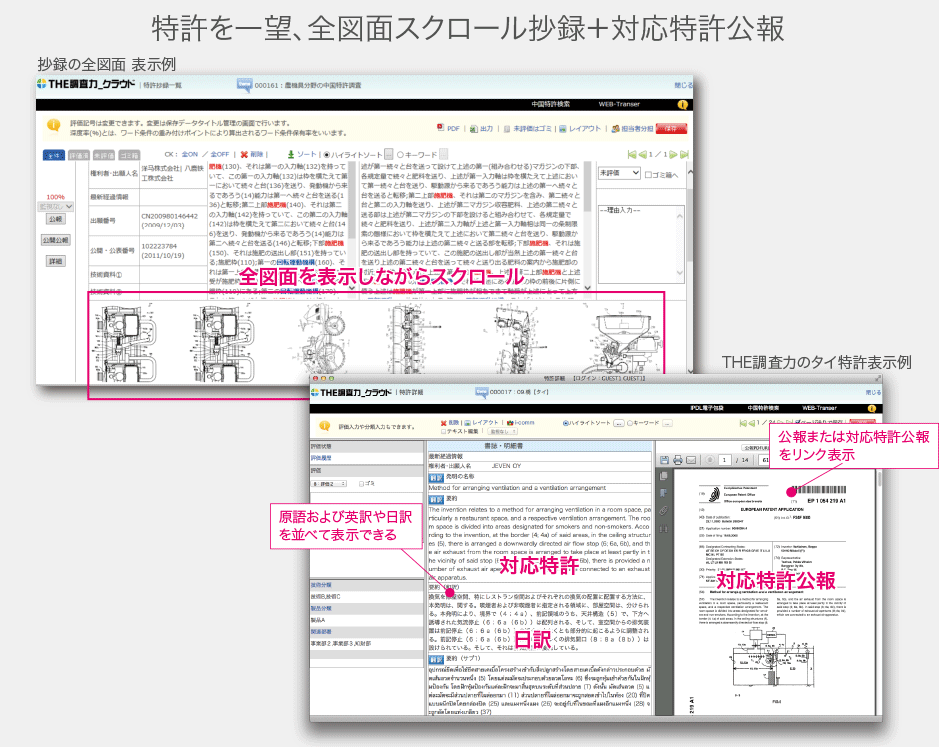The width and height of the screenshot is (940, 754).
Task: Click the PDF export icon in the abstract list window
Action: point(441,128)
